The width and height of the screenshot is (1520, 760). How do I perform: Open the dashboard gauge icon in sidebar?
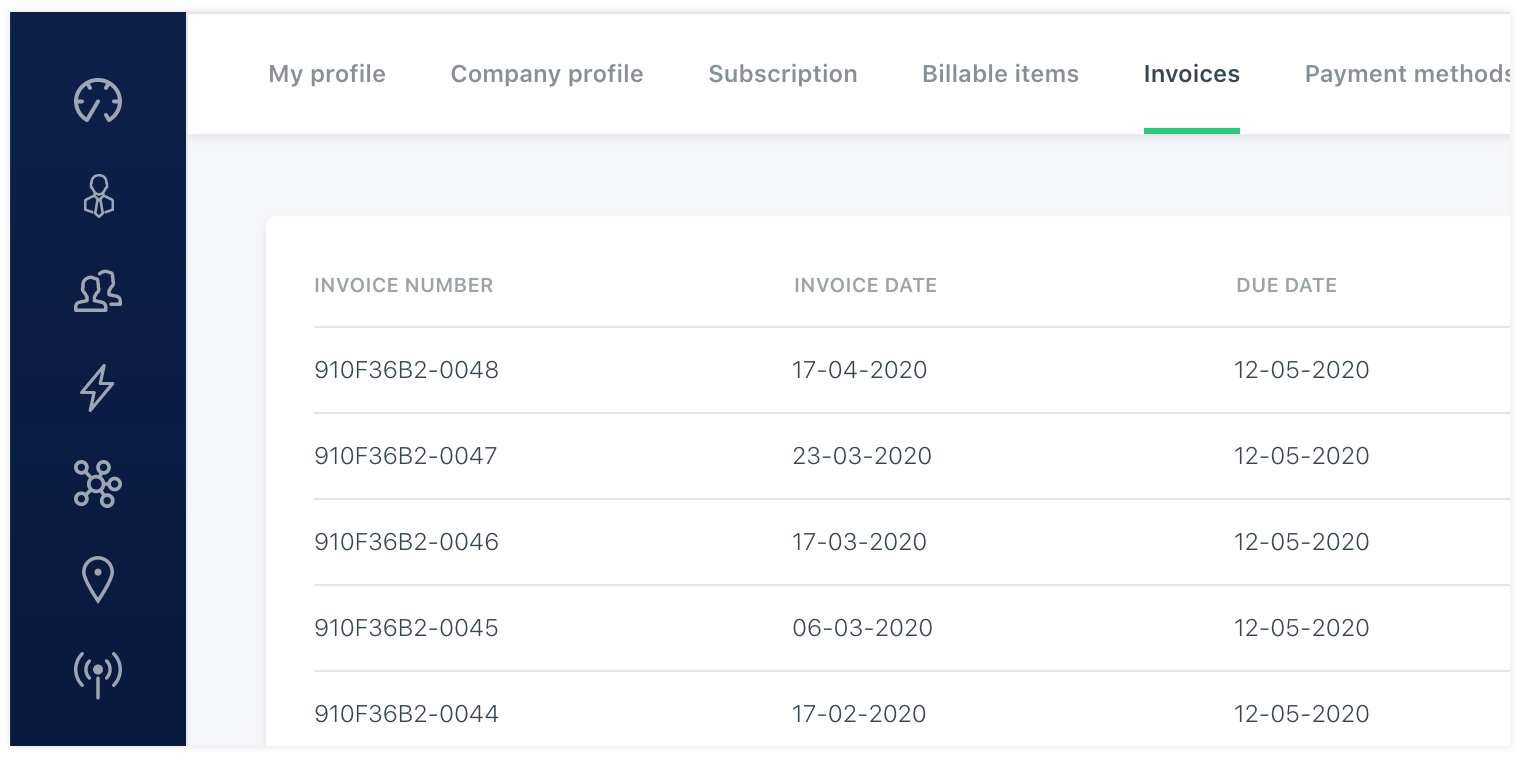pos(98,100)
